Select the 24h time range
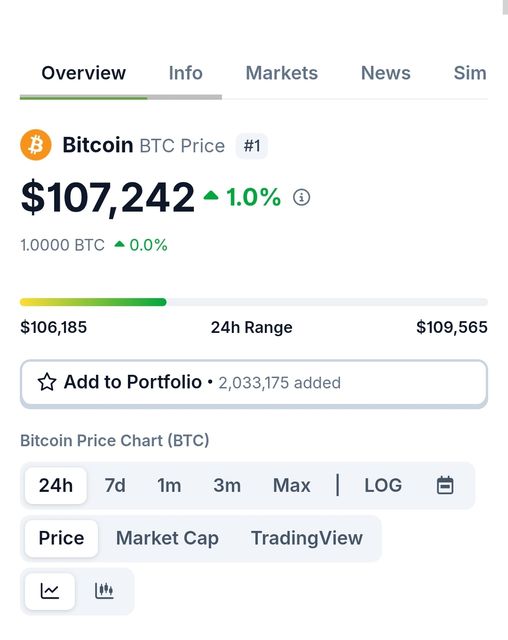 (x=56, y=485)
